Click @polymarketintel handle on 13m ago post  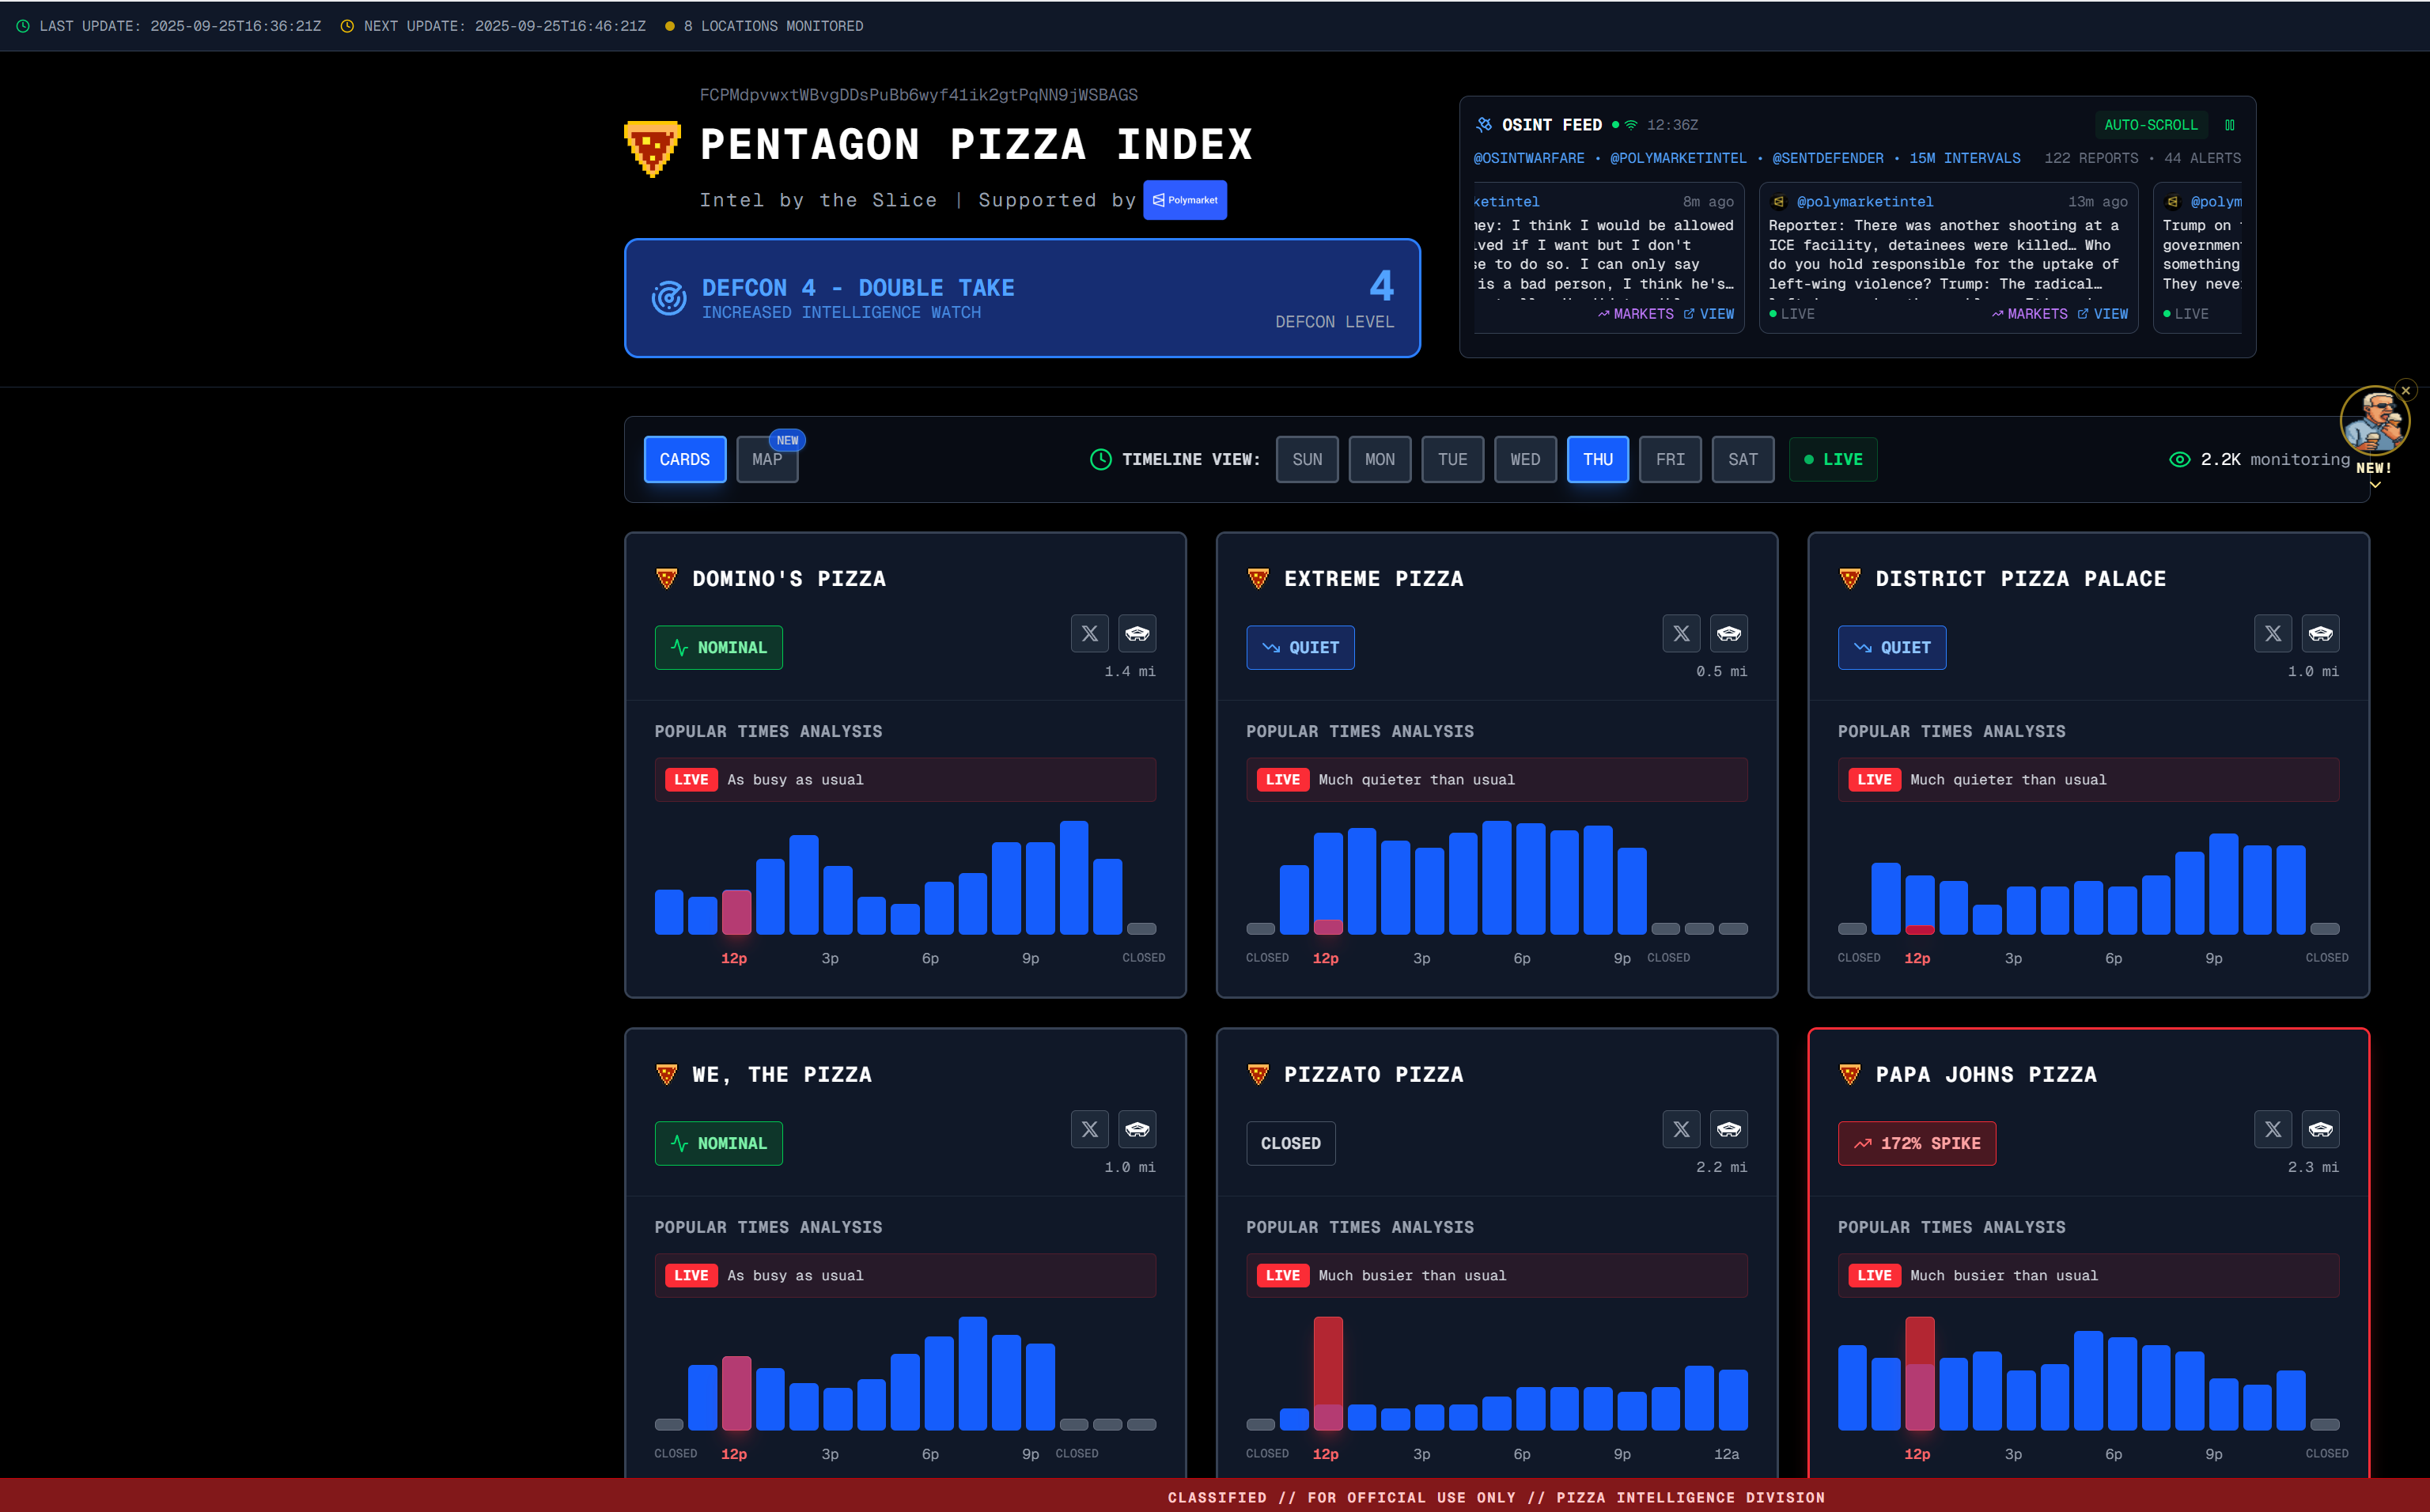(x=1864, y=202)
